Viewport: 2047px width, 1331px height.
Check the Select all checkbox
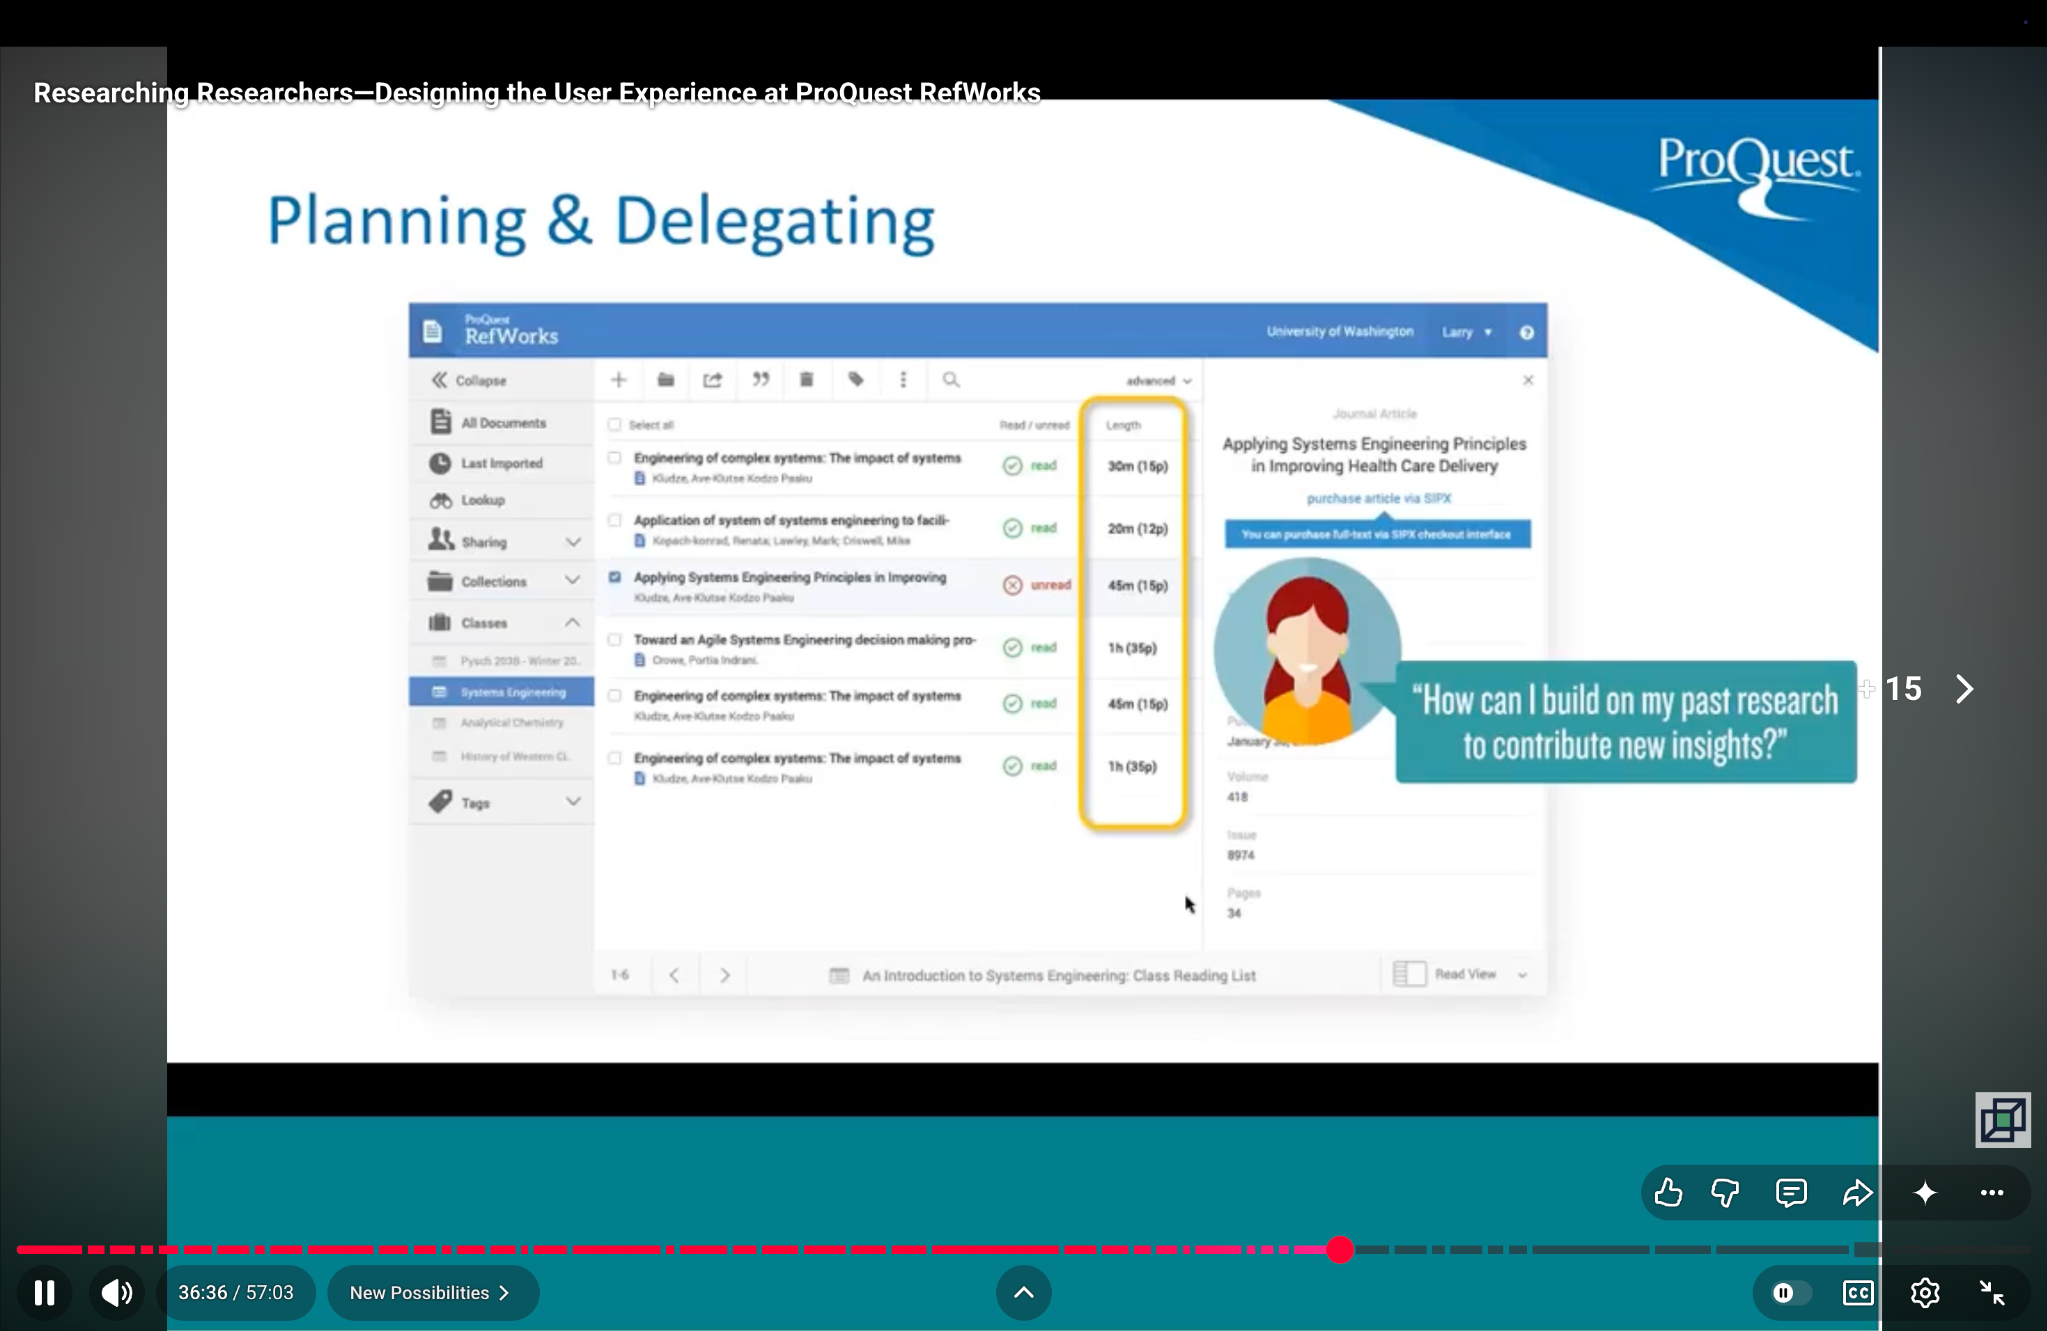[614, 424]
